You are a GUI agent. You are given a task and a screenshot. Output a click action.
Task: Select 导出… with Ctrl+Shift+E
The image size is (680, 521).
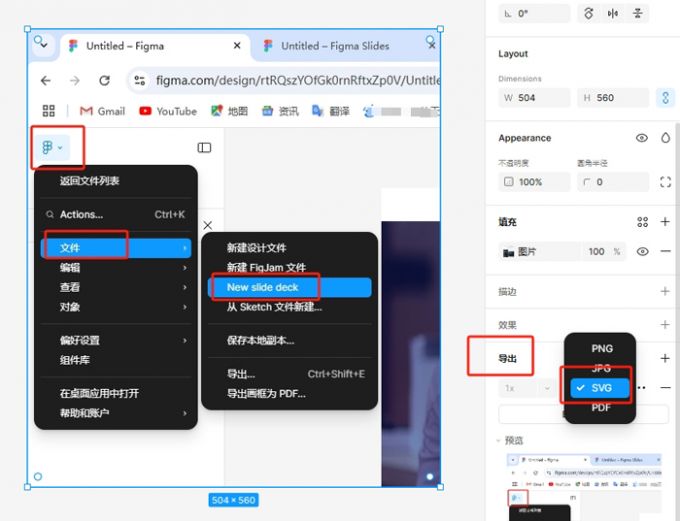[x=290, y=374]
